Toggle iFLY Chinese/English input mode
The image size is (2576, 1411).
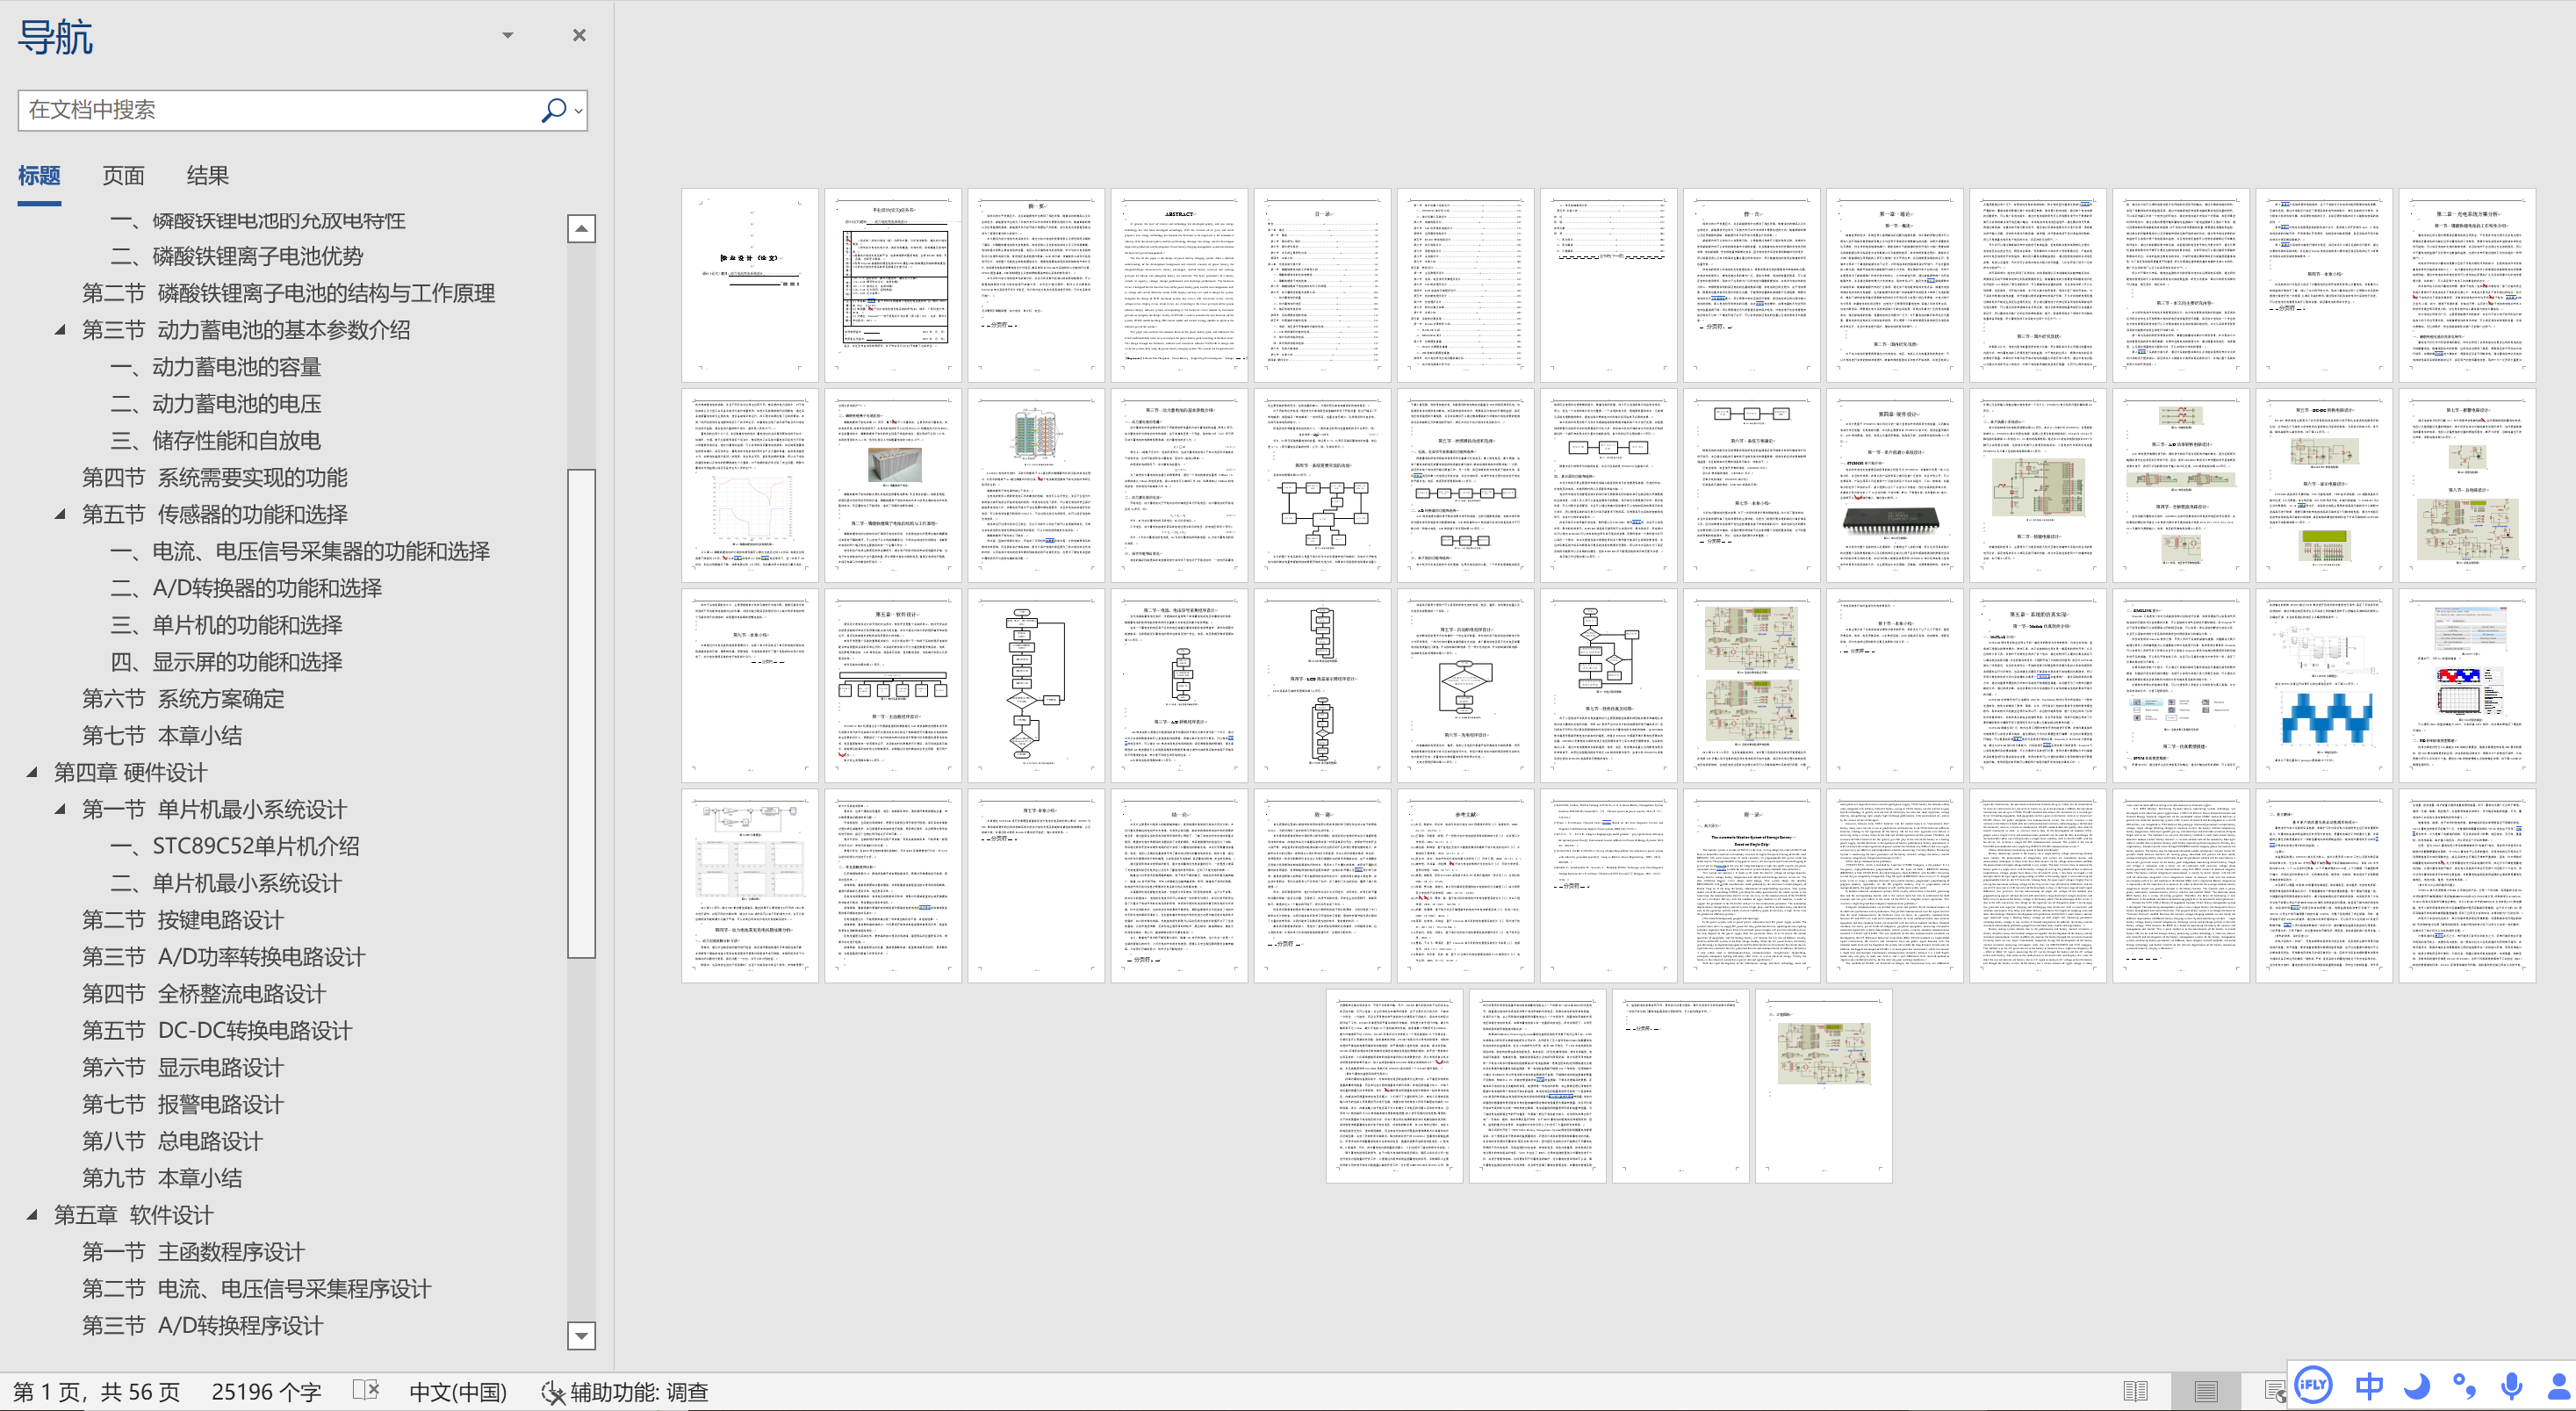coord(2369,1386)
